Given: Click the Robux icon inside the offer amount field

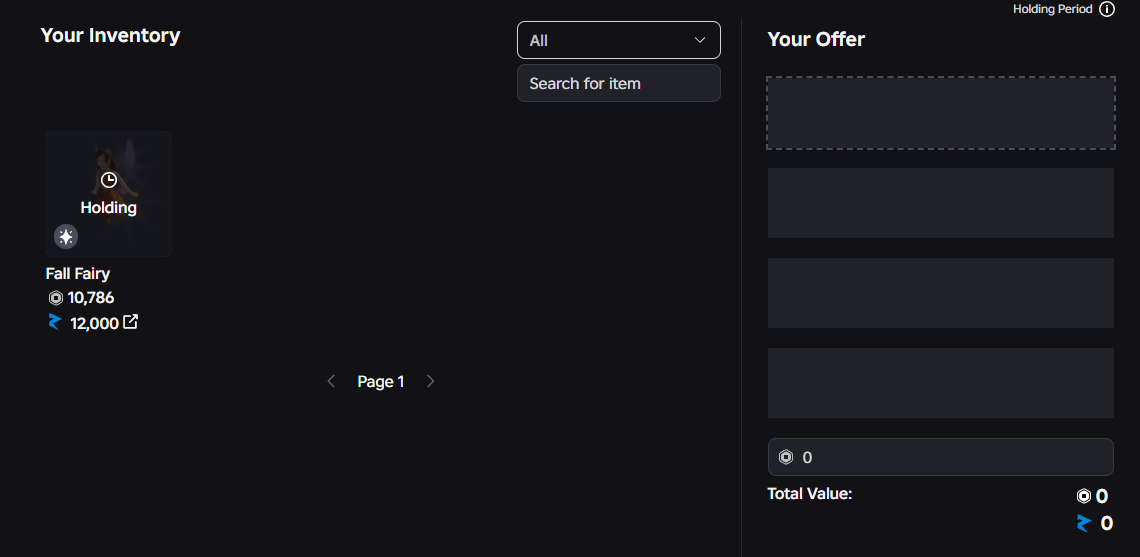Looking at the screenshot, I should tap(786, 457).
